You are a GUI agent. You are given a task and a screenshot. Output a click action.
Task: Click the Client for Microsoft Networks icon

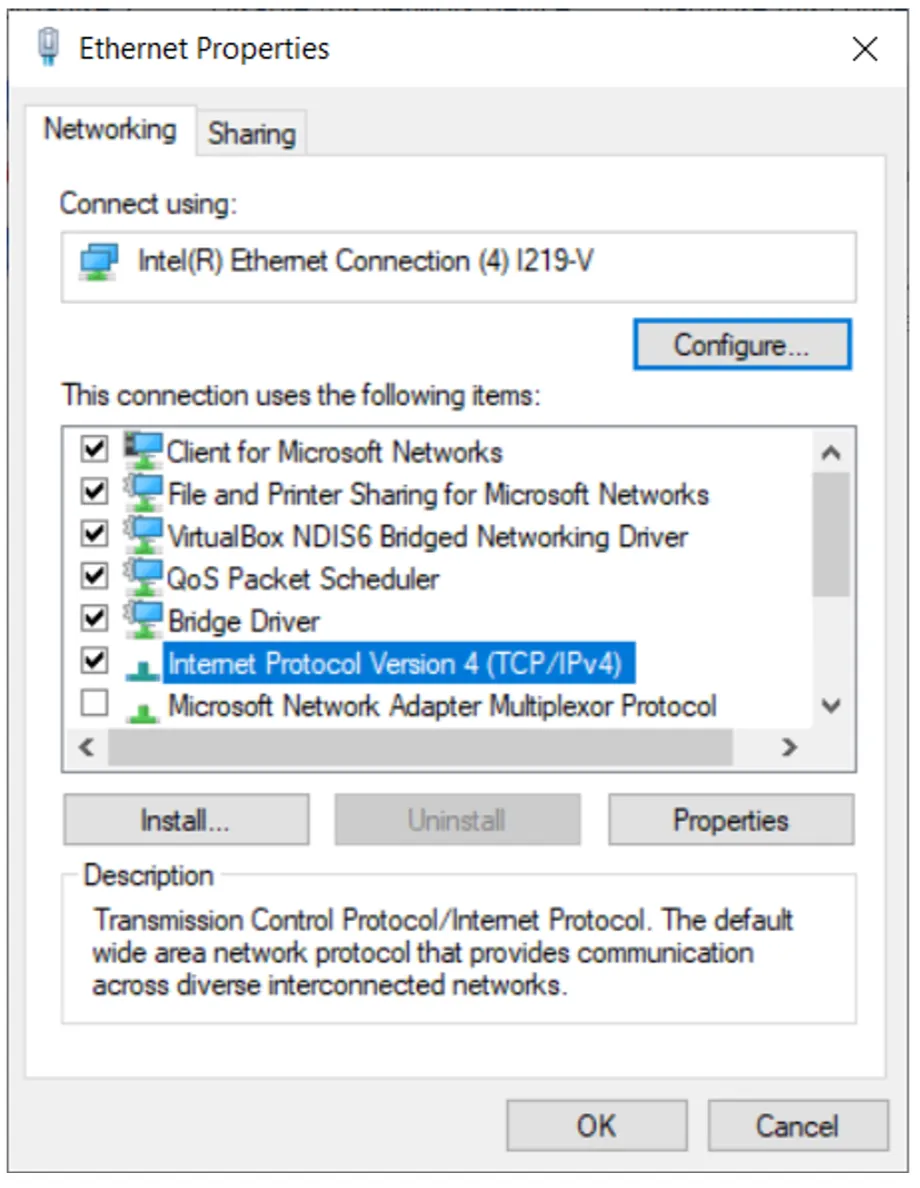click(143, 450)
